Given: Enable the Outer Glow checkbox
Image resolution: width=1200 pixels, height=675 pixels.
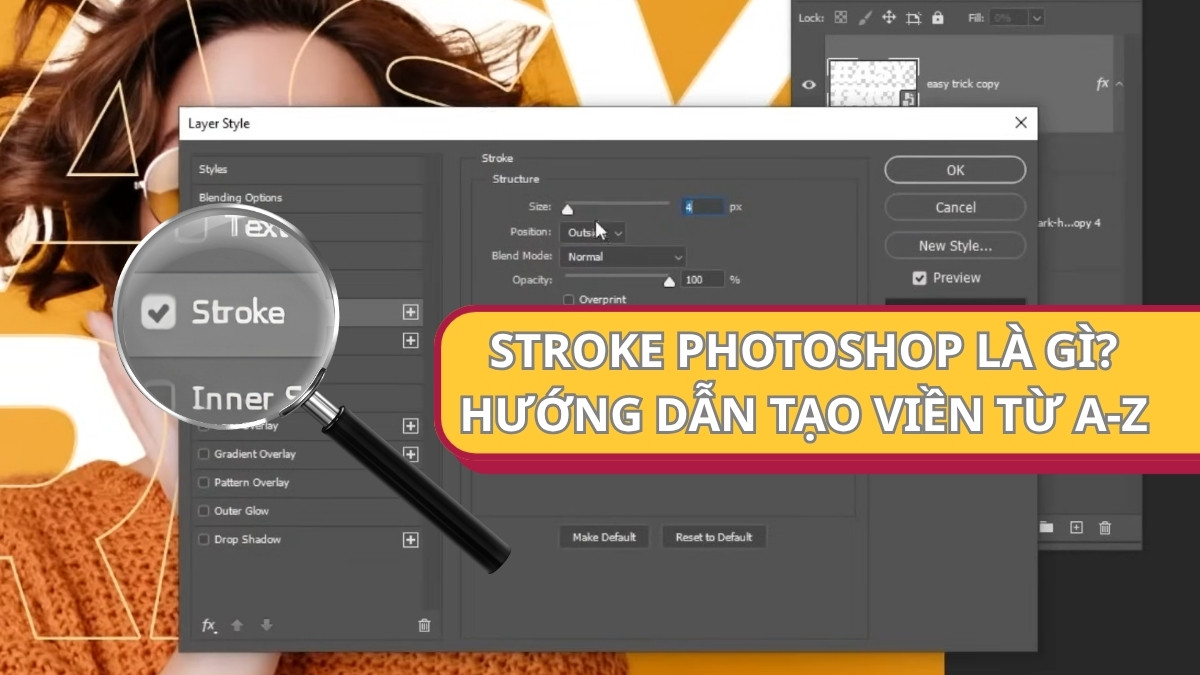Looking at the screenshot, I should tap(204, 511).
